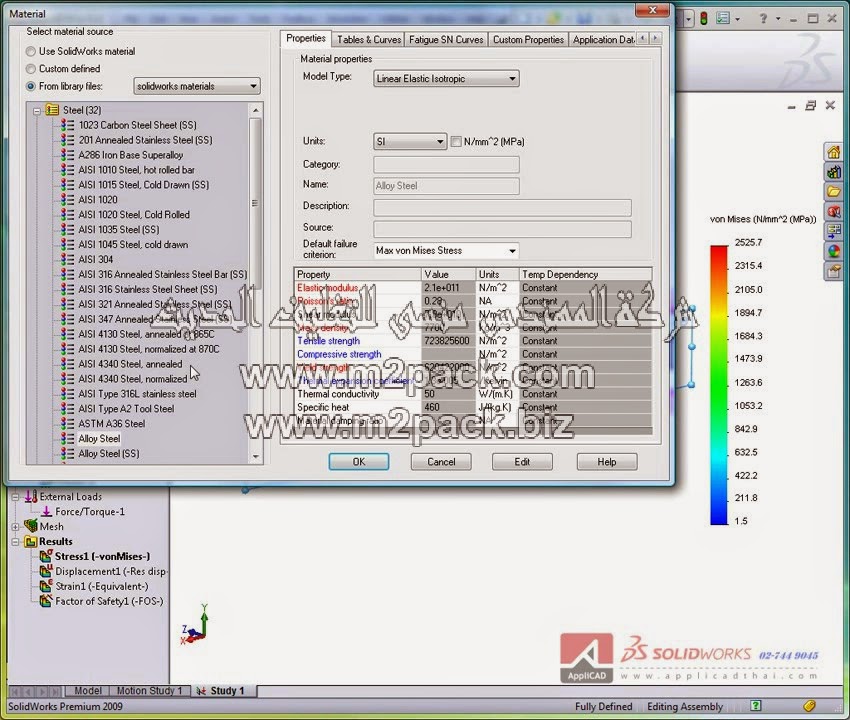Select the From library files radio button
This screenshot has width=850, height=720.
click(31, 86)
